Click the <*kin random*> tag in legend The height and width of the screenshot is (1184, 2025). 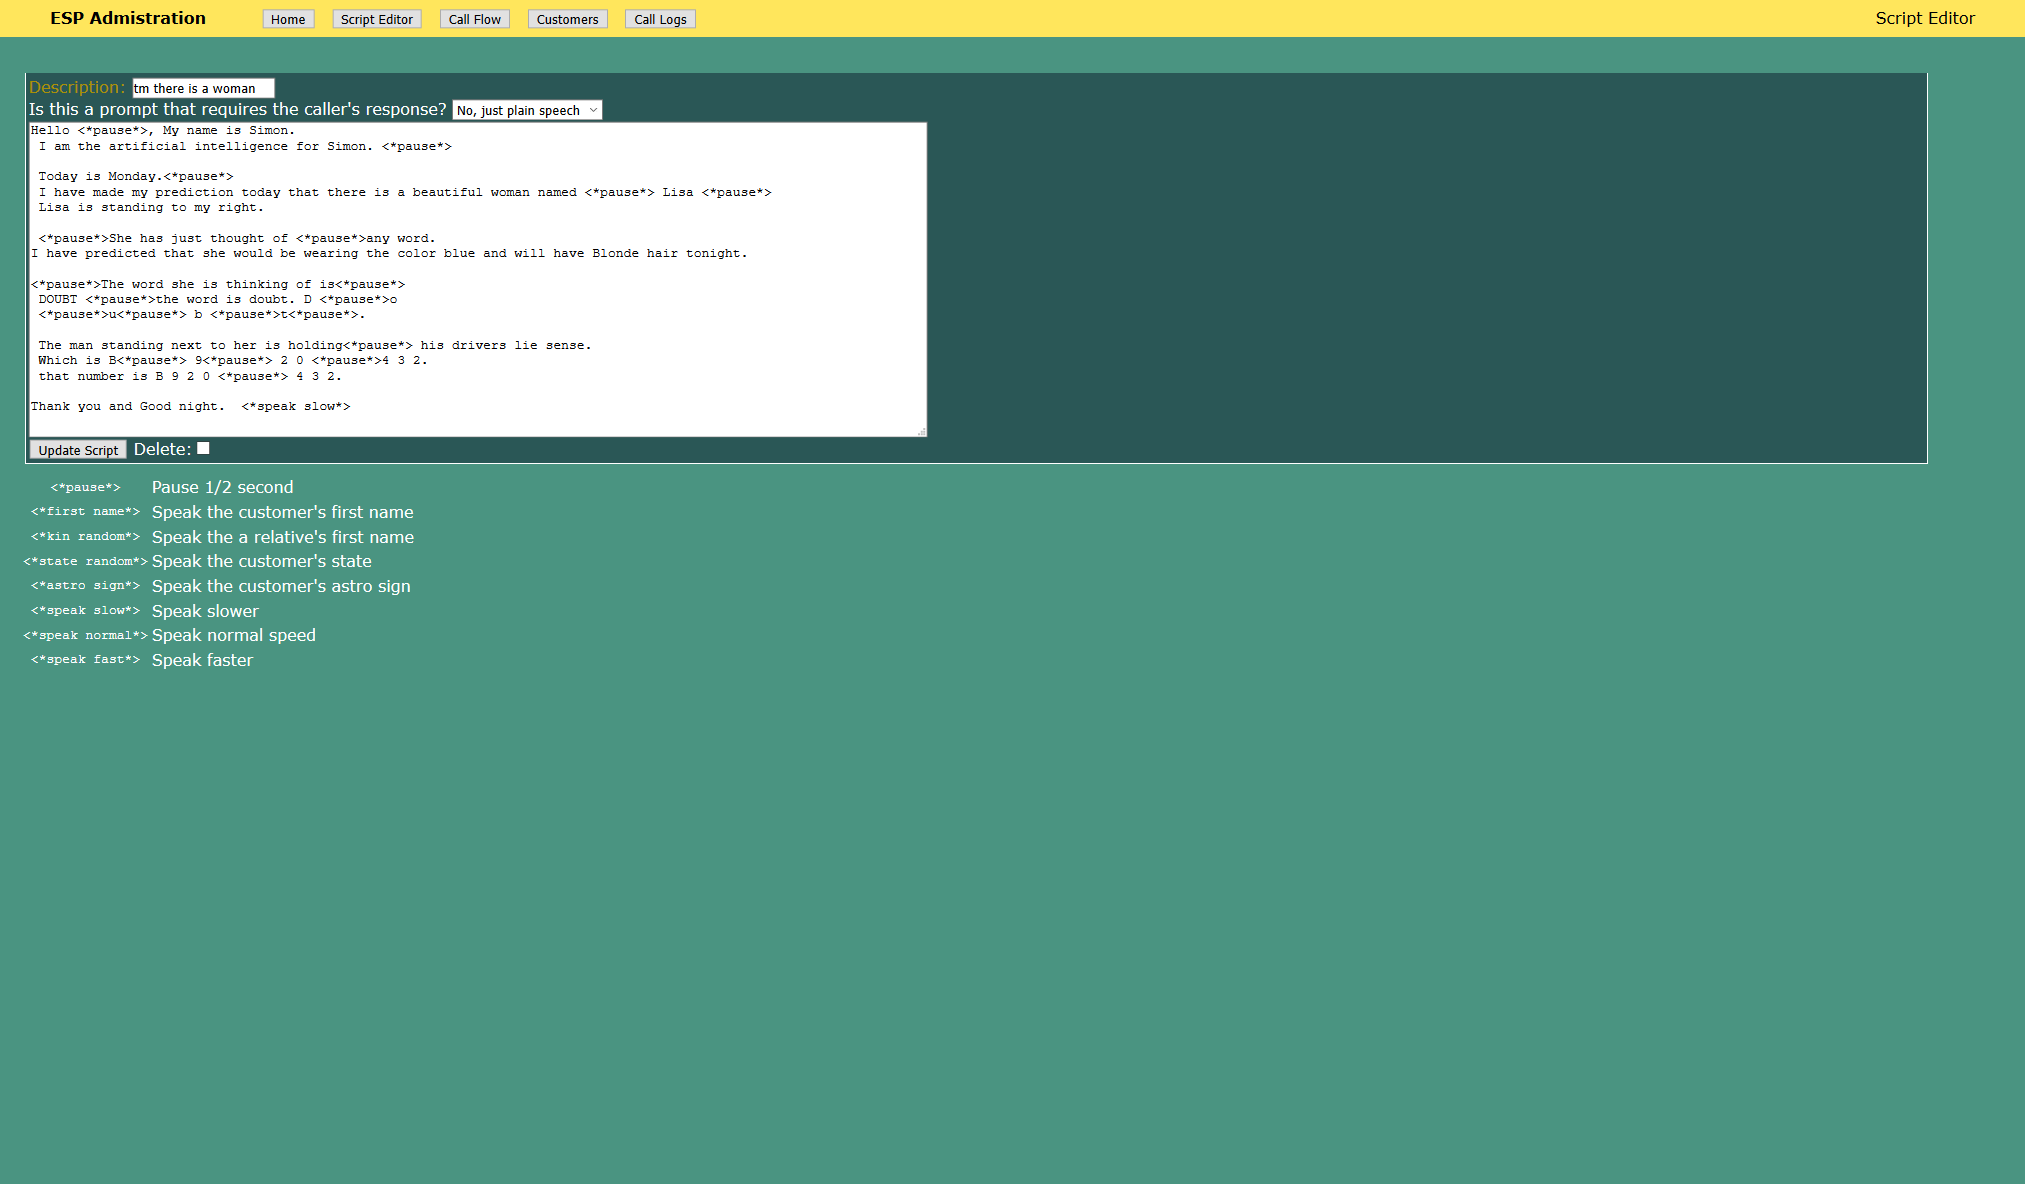[x=86, y=537]
